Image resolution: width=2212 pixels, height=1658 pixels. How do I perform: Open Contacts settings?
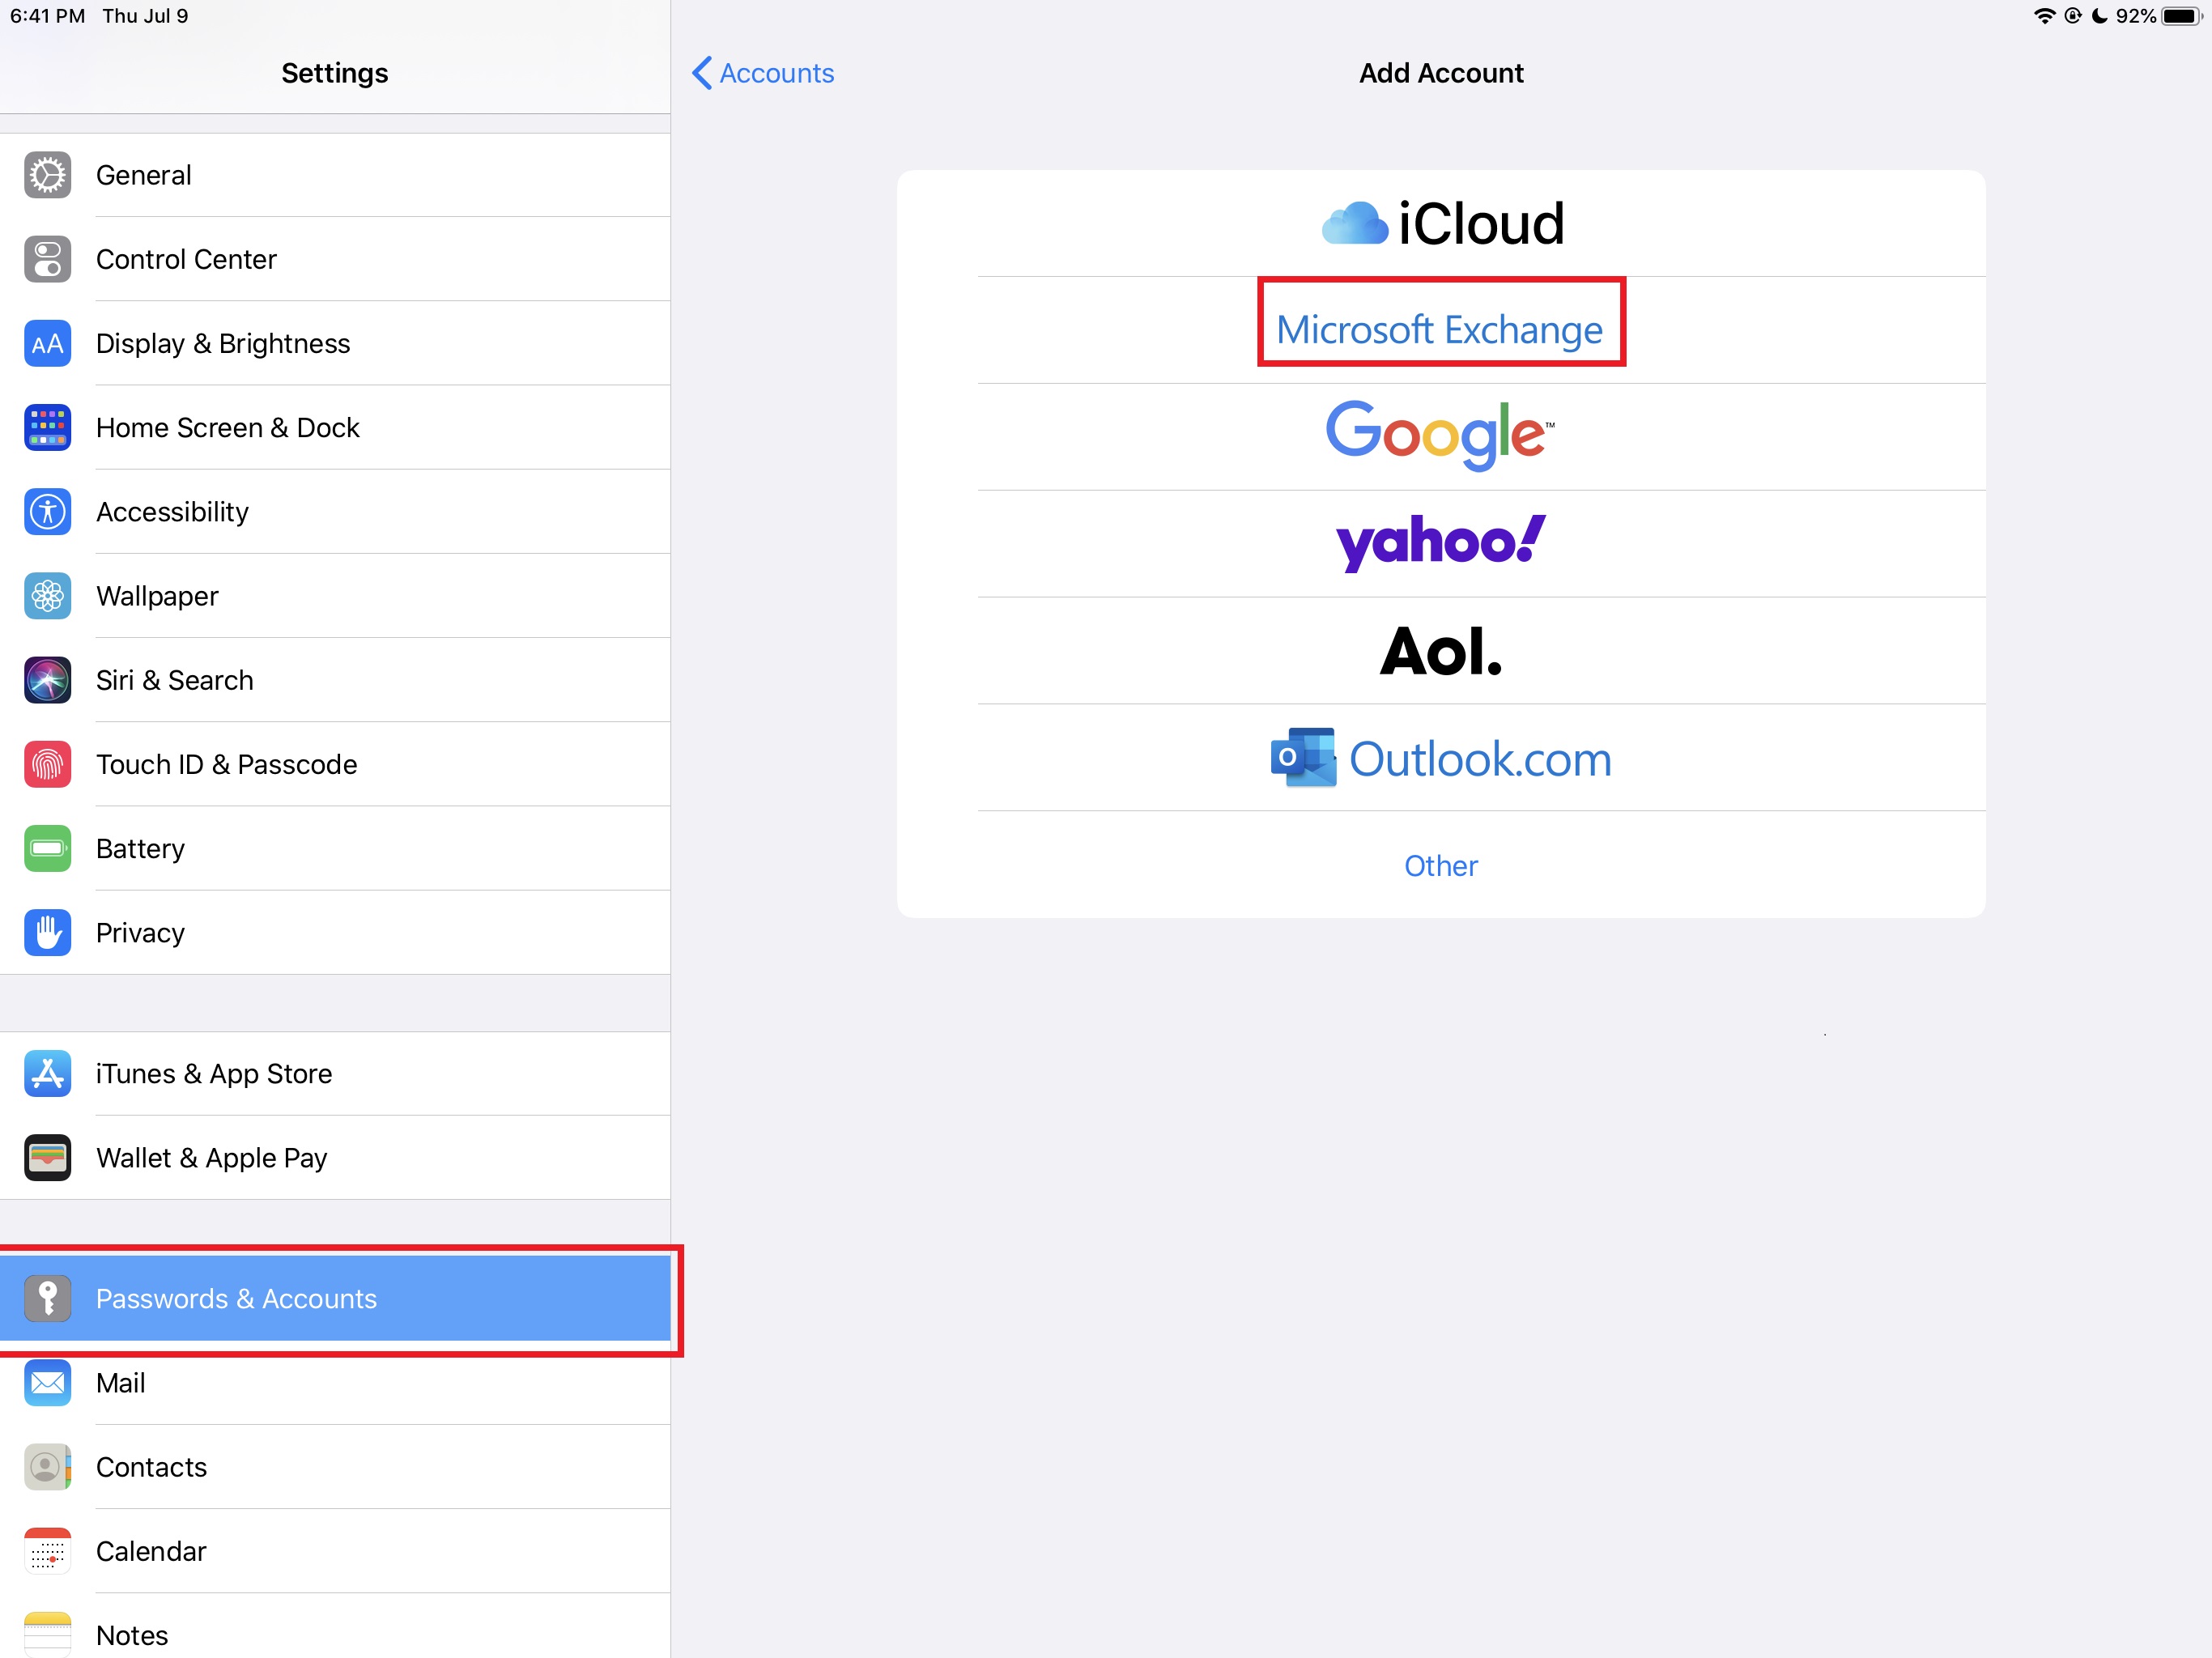coord(335,1467)
